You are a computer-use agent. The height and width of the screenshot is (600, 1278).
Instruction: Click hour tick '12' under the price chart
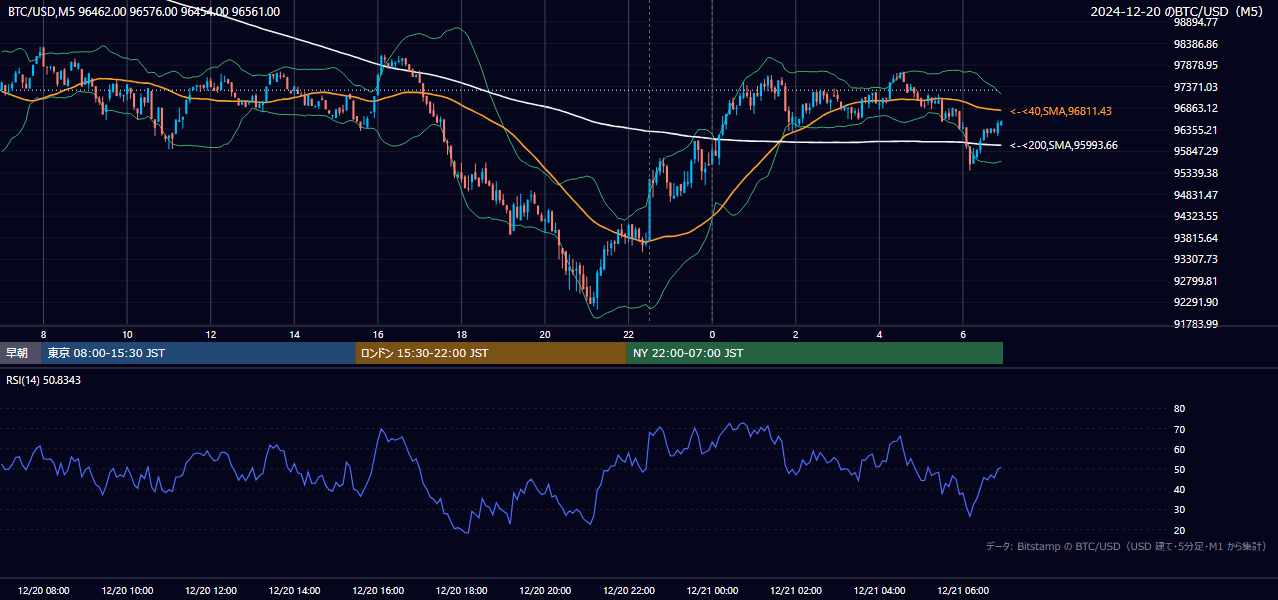click(x=210, y=334)
